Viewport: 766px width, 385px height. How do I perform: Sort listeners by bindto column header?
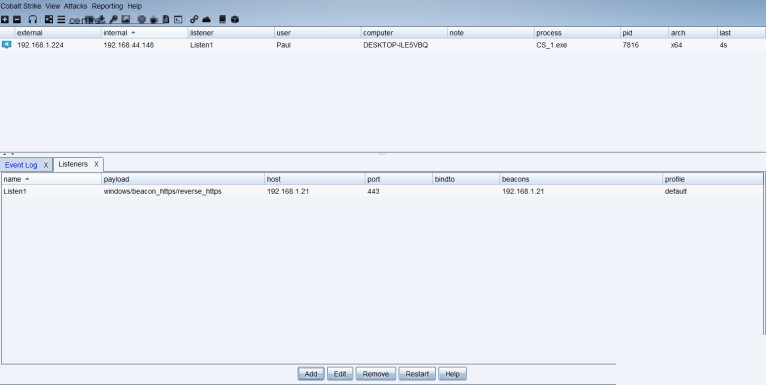[466, 179]
